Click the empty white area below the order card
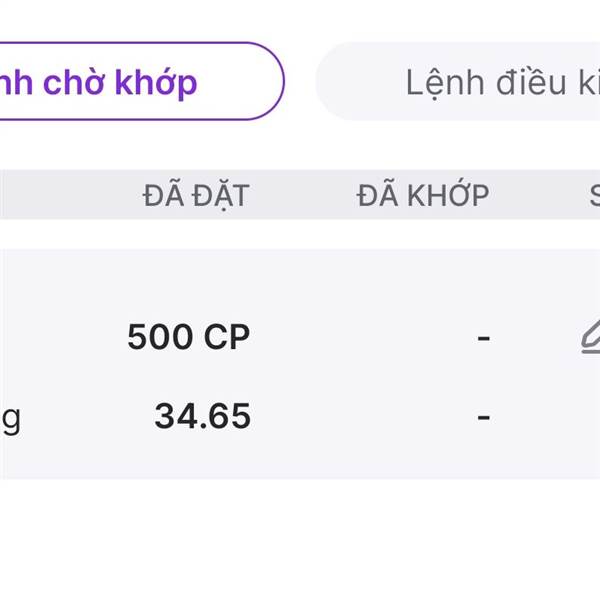This screenshot has width=600, height=600. 300,540
